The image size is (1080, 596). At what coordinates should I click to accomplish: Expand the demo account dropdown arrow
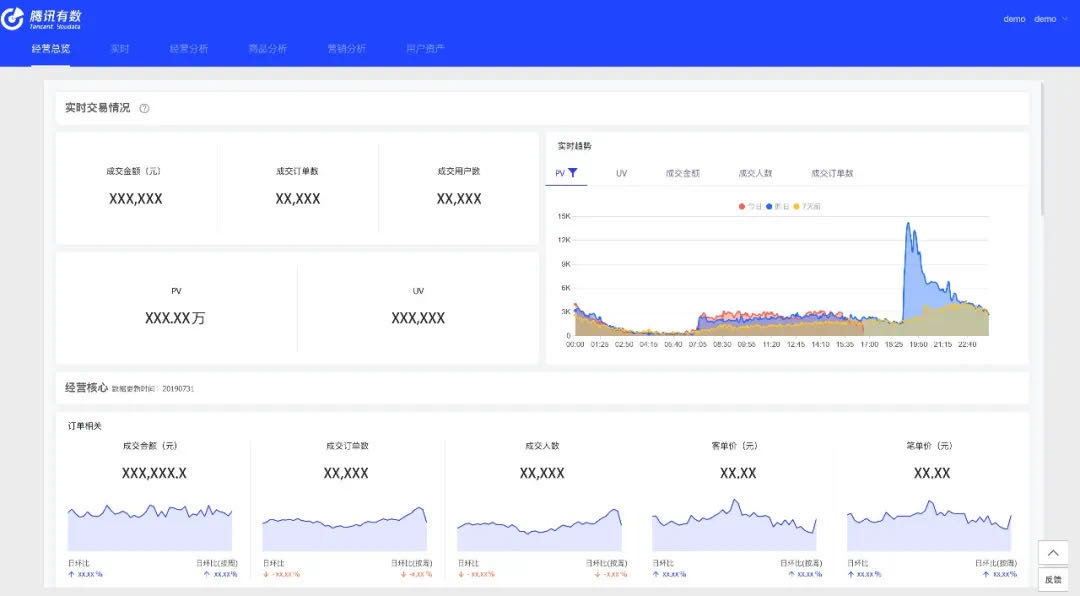coord(1065,19)
